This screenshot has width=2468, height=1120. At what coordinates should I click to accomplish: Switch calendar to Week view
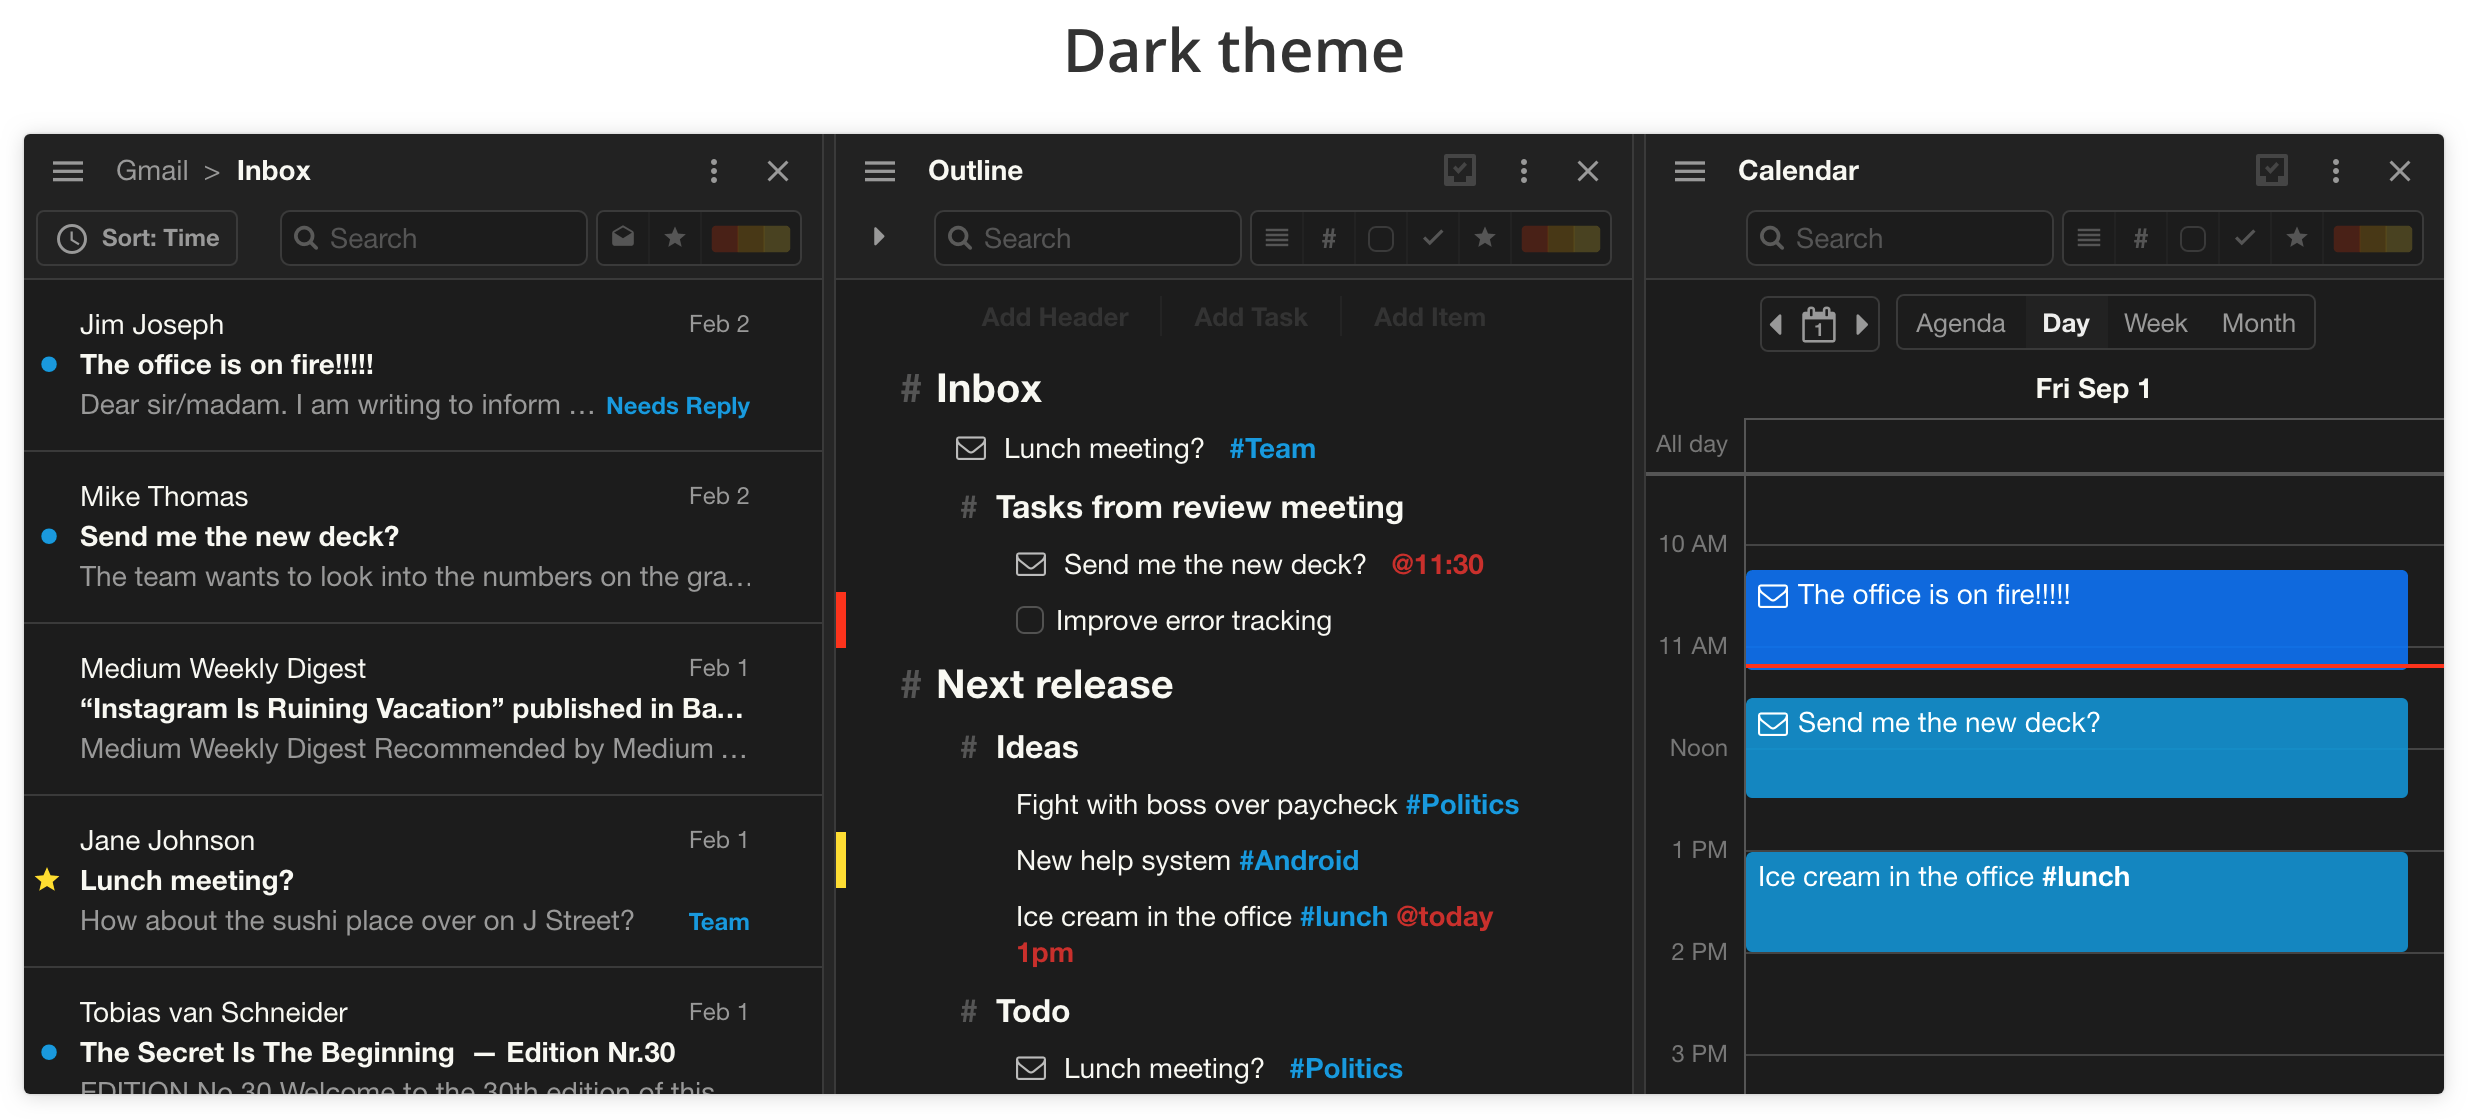coord(2155,324)
